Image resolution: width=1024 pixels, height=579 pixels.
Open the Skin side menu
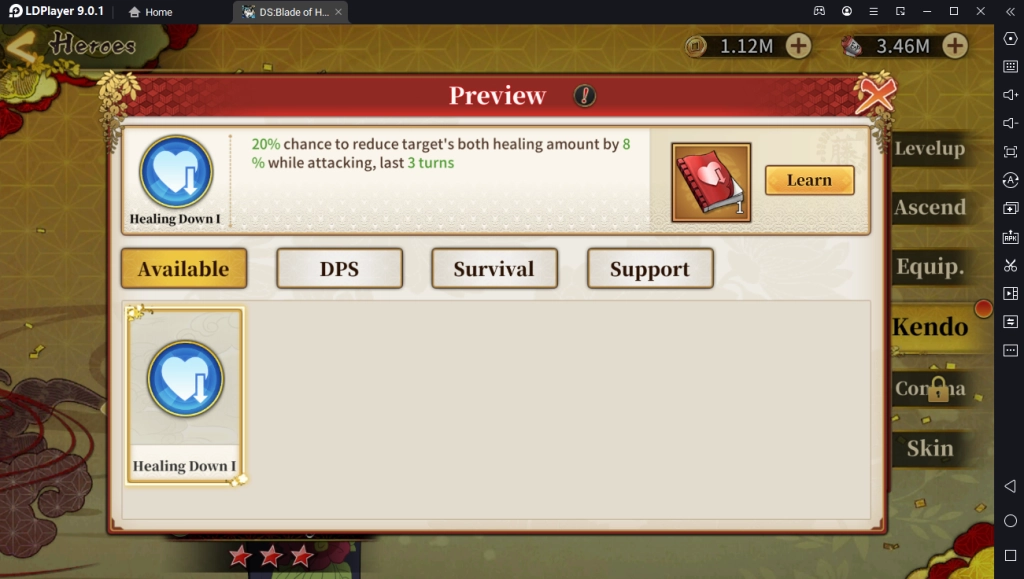930,448
